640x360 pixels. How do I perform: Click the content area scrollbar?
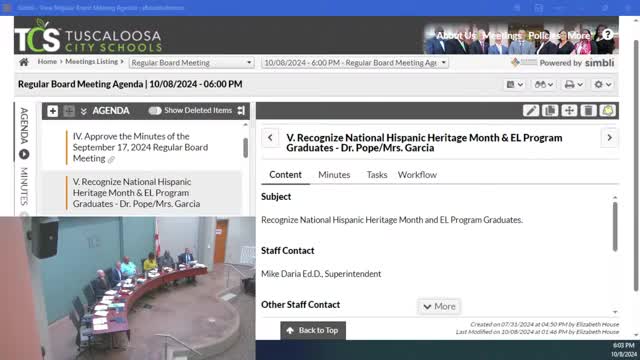coord(615,227)
